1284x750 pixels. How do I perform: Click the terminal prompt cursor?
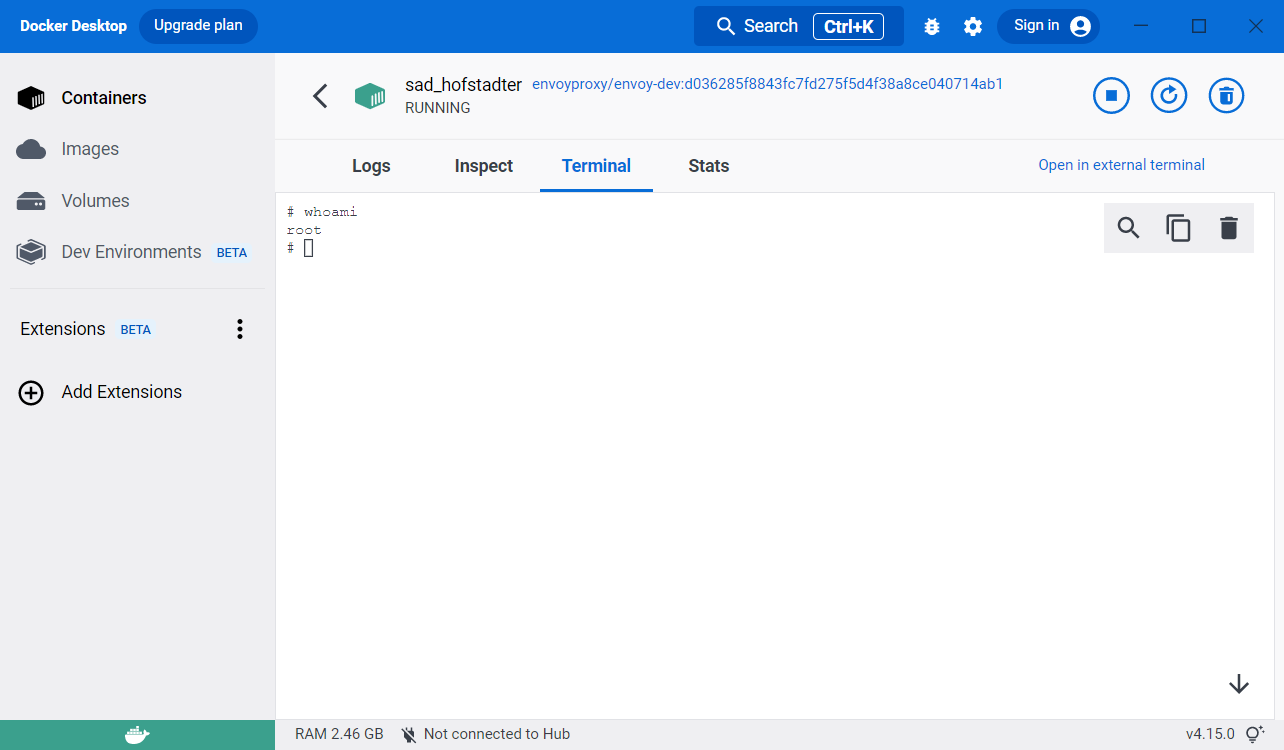[309, 248]
